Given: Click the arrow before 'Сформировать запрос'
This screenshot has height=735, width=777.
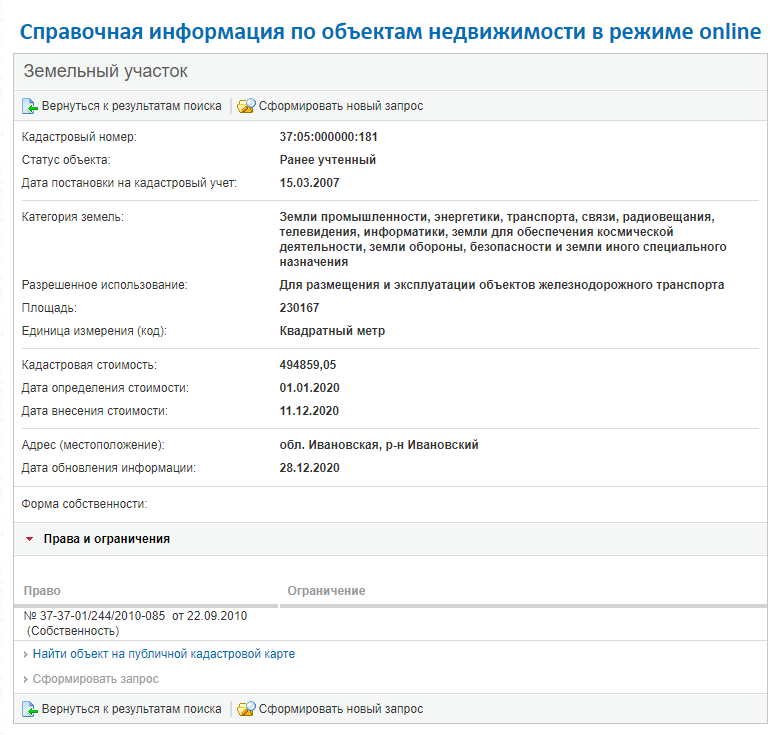Looking at the screenshot, I should tap(26, 679).
